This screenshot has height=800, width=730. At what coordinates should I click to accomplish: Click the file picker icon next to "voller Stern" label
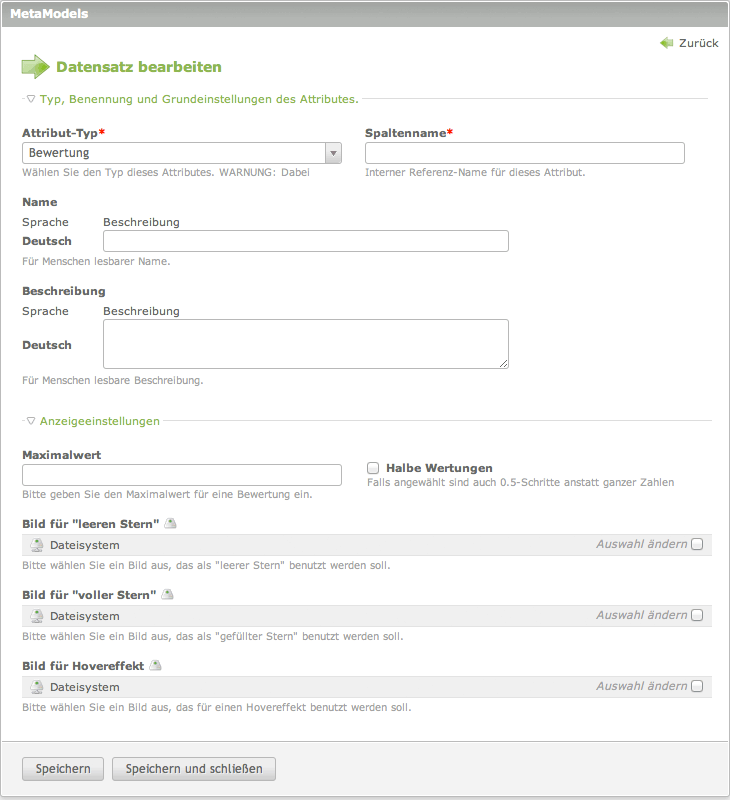(167, 594)
